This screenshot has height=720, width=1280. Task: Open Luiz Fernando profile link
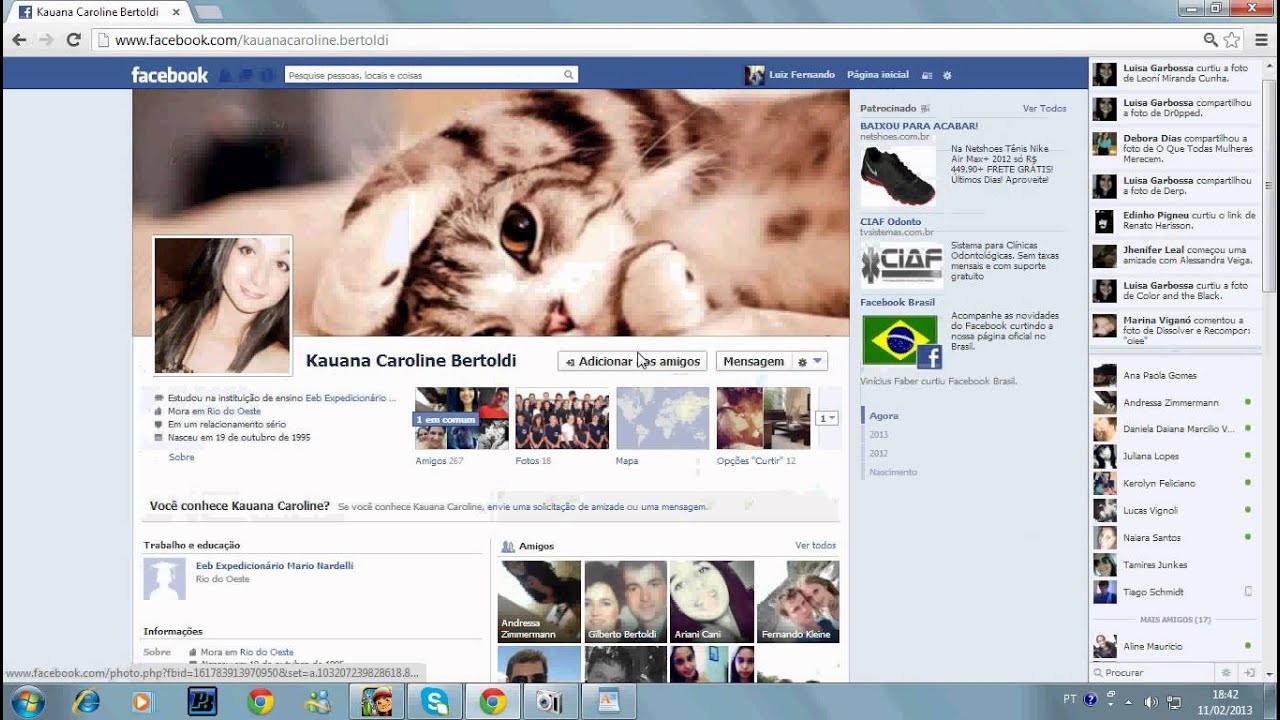[x=802, y=75]
